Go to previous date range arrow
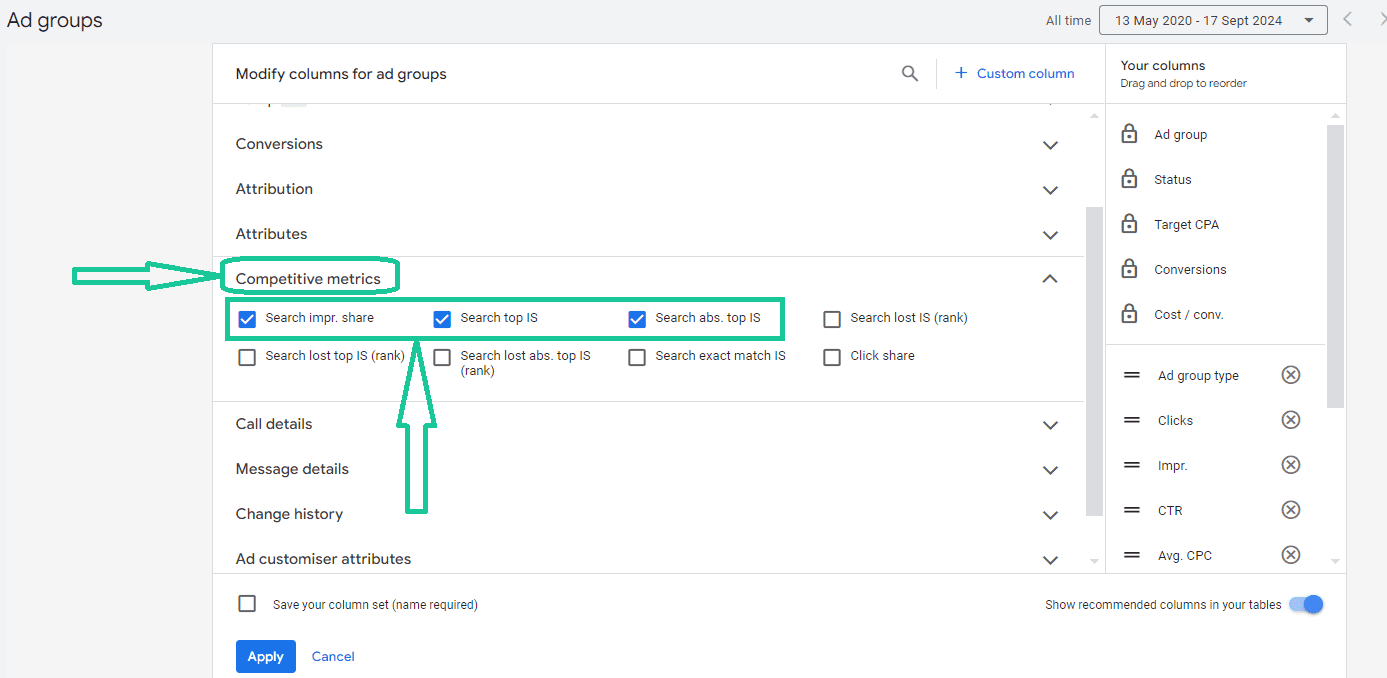The image size is (1387, 678). click(1348, 19)
